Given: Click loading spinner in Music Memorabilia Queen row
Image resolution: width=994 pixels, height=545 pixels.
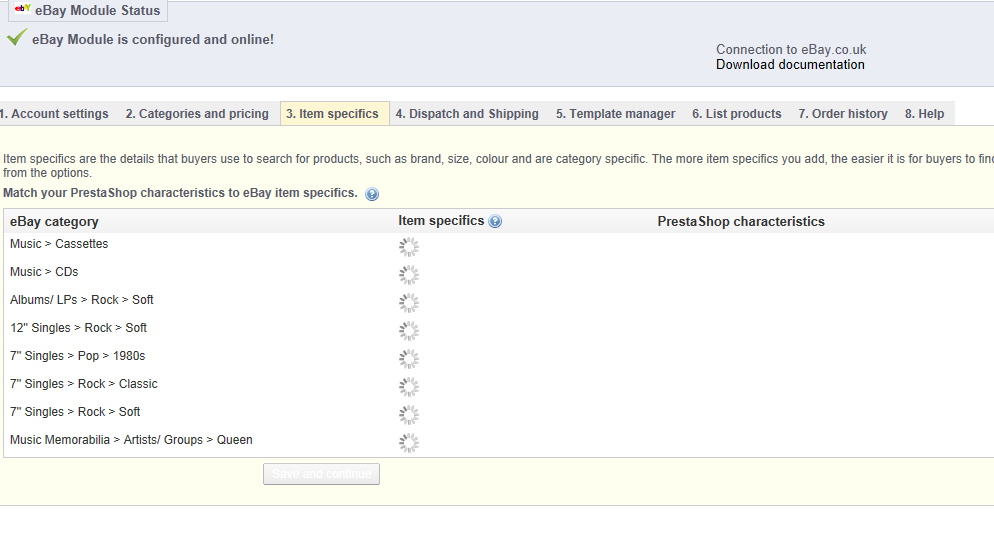Looking at the screenshot, I should pyautogui.click(x=408, y=442).
